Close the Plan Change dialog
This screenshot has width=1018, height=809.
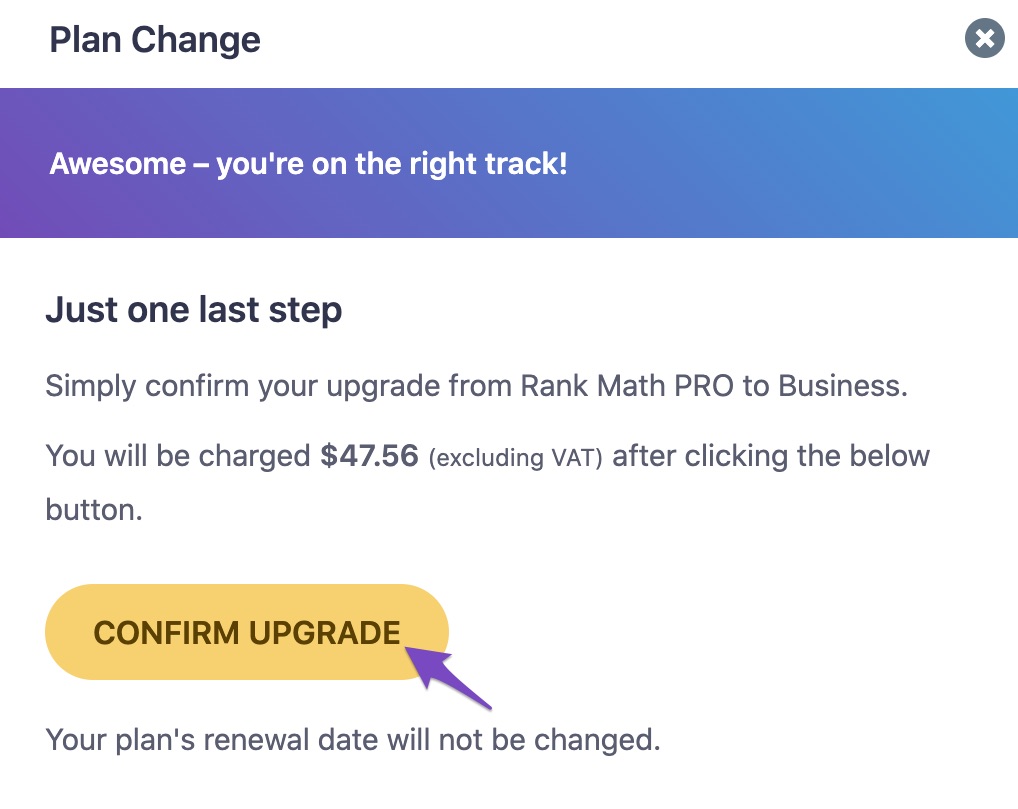[984, 39]
